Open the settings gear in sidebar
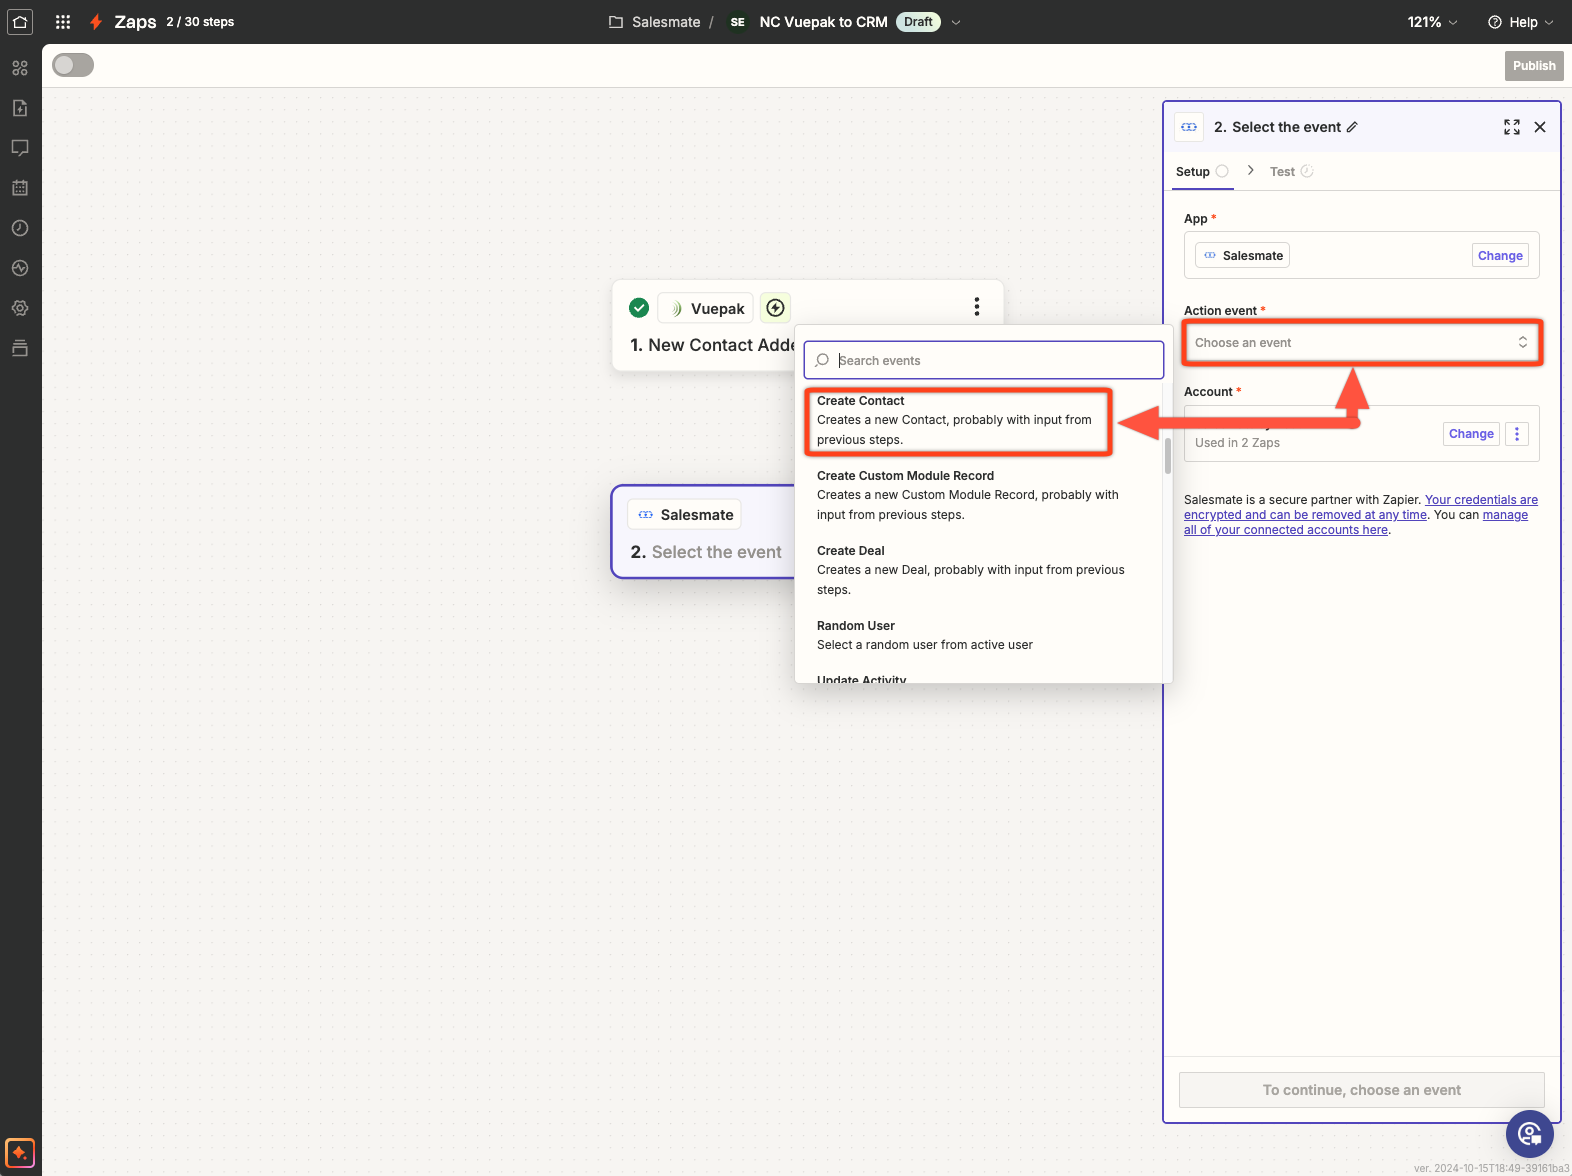1572x1176 pixels. coord(20,308)
